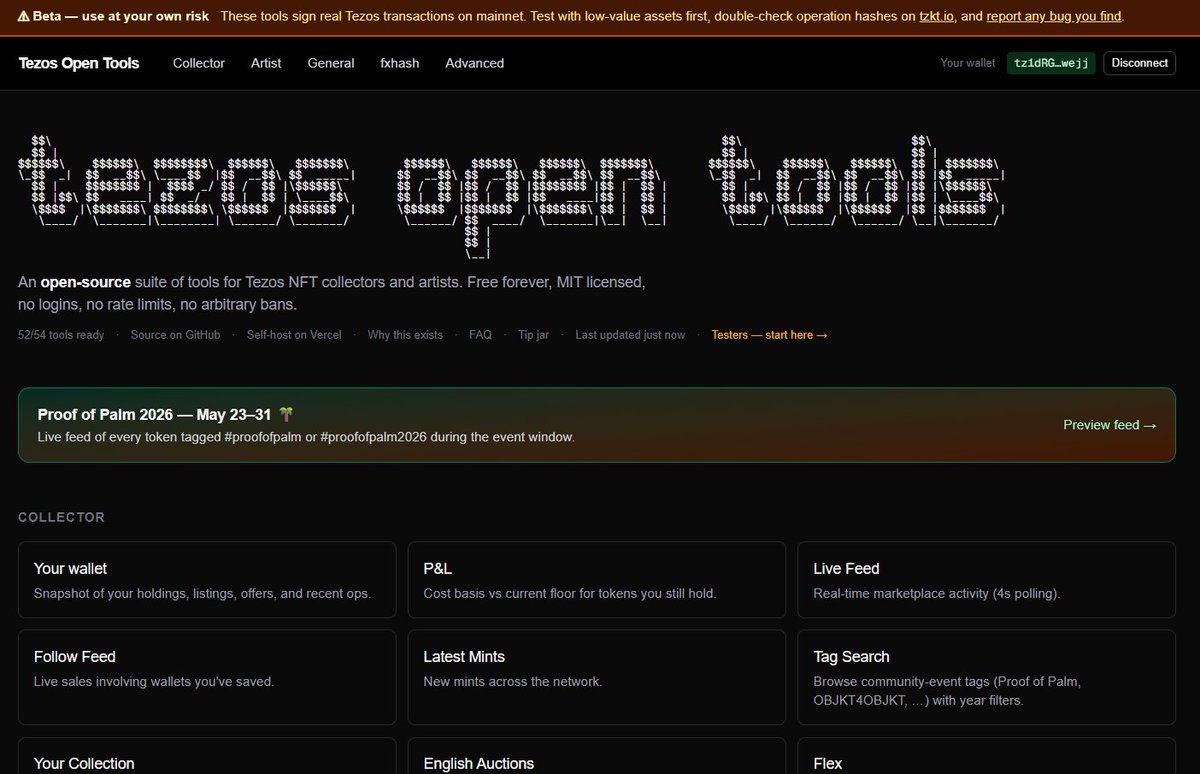The image size is (1200, 774).
Task: Open Why this exists link
Action: pyautogui.click(x=405, y=335)
